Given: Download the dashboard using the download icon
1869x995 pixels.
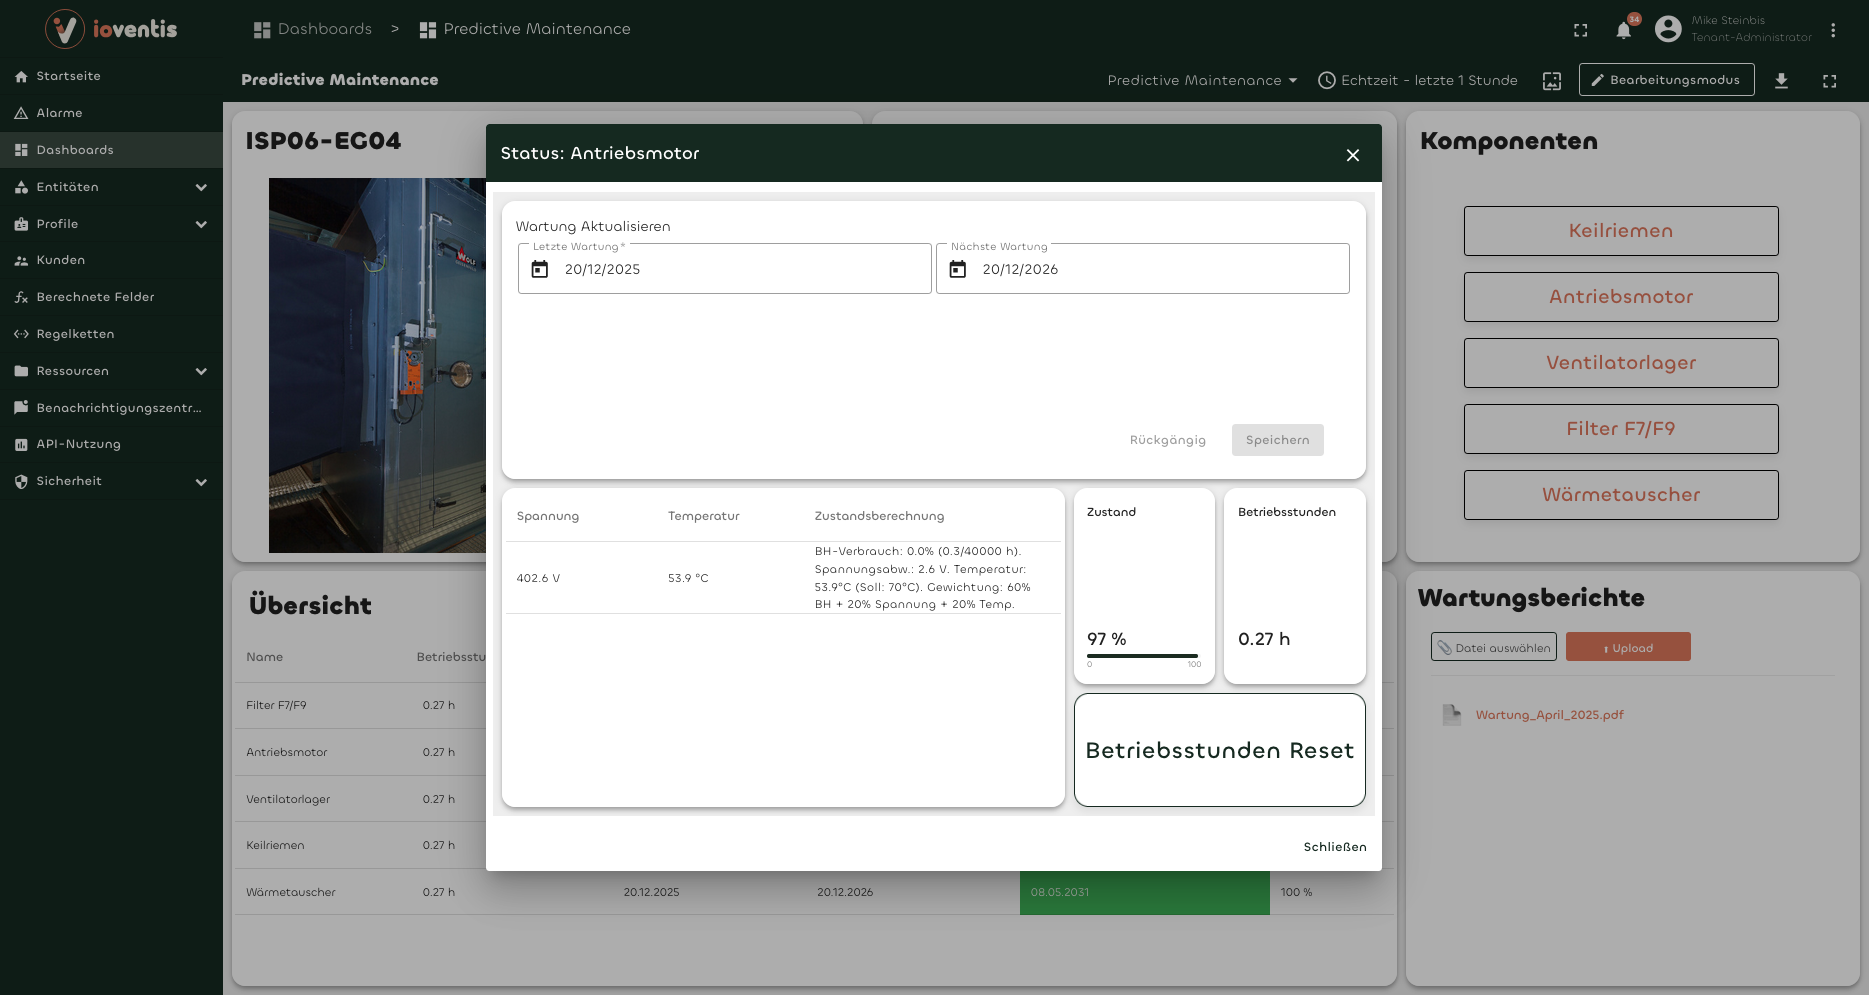Looking at the screenshot, I should pyautogui.click(x=1781, y=81).
